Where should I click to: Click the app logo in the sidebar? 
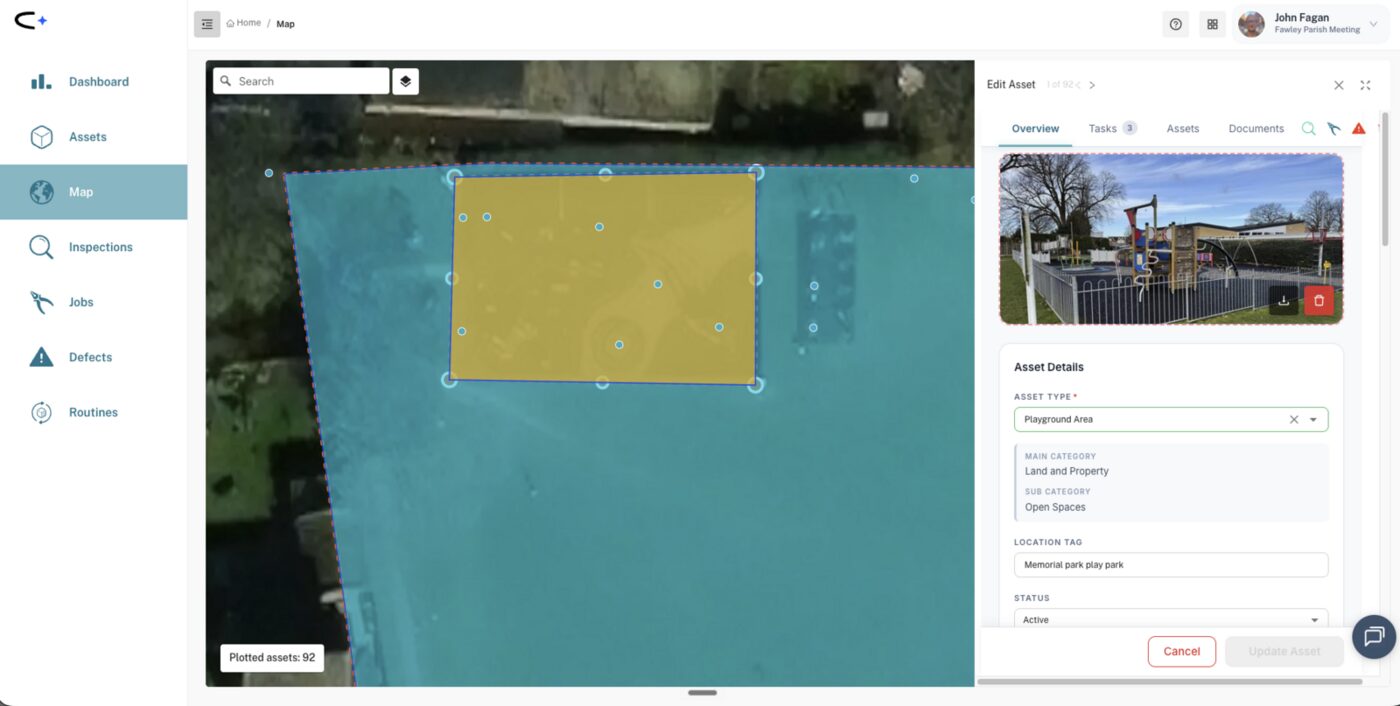pos(31,20)
